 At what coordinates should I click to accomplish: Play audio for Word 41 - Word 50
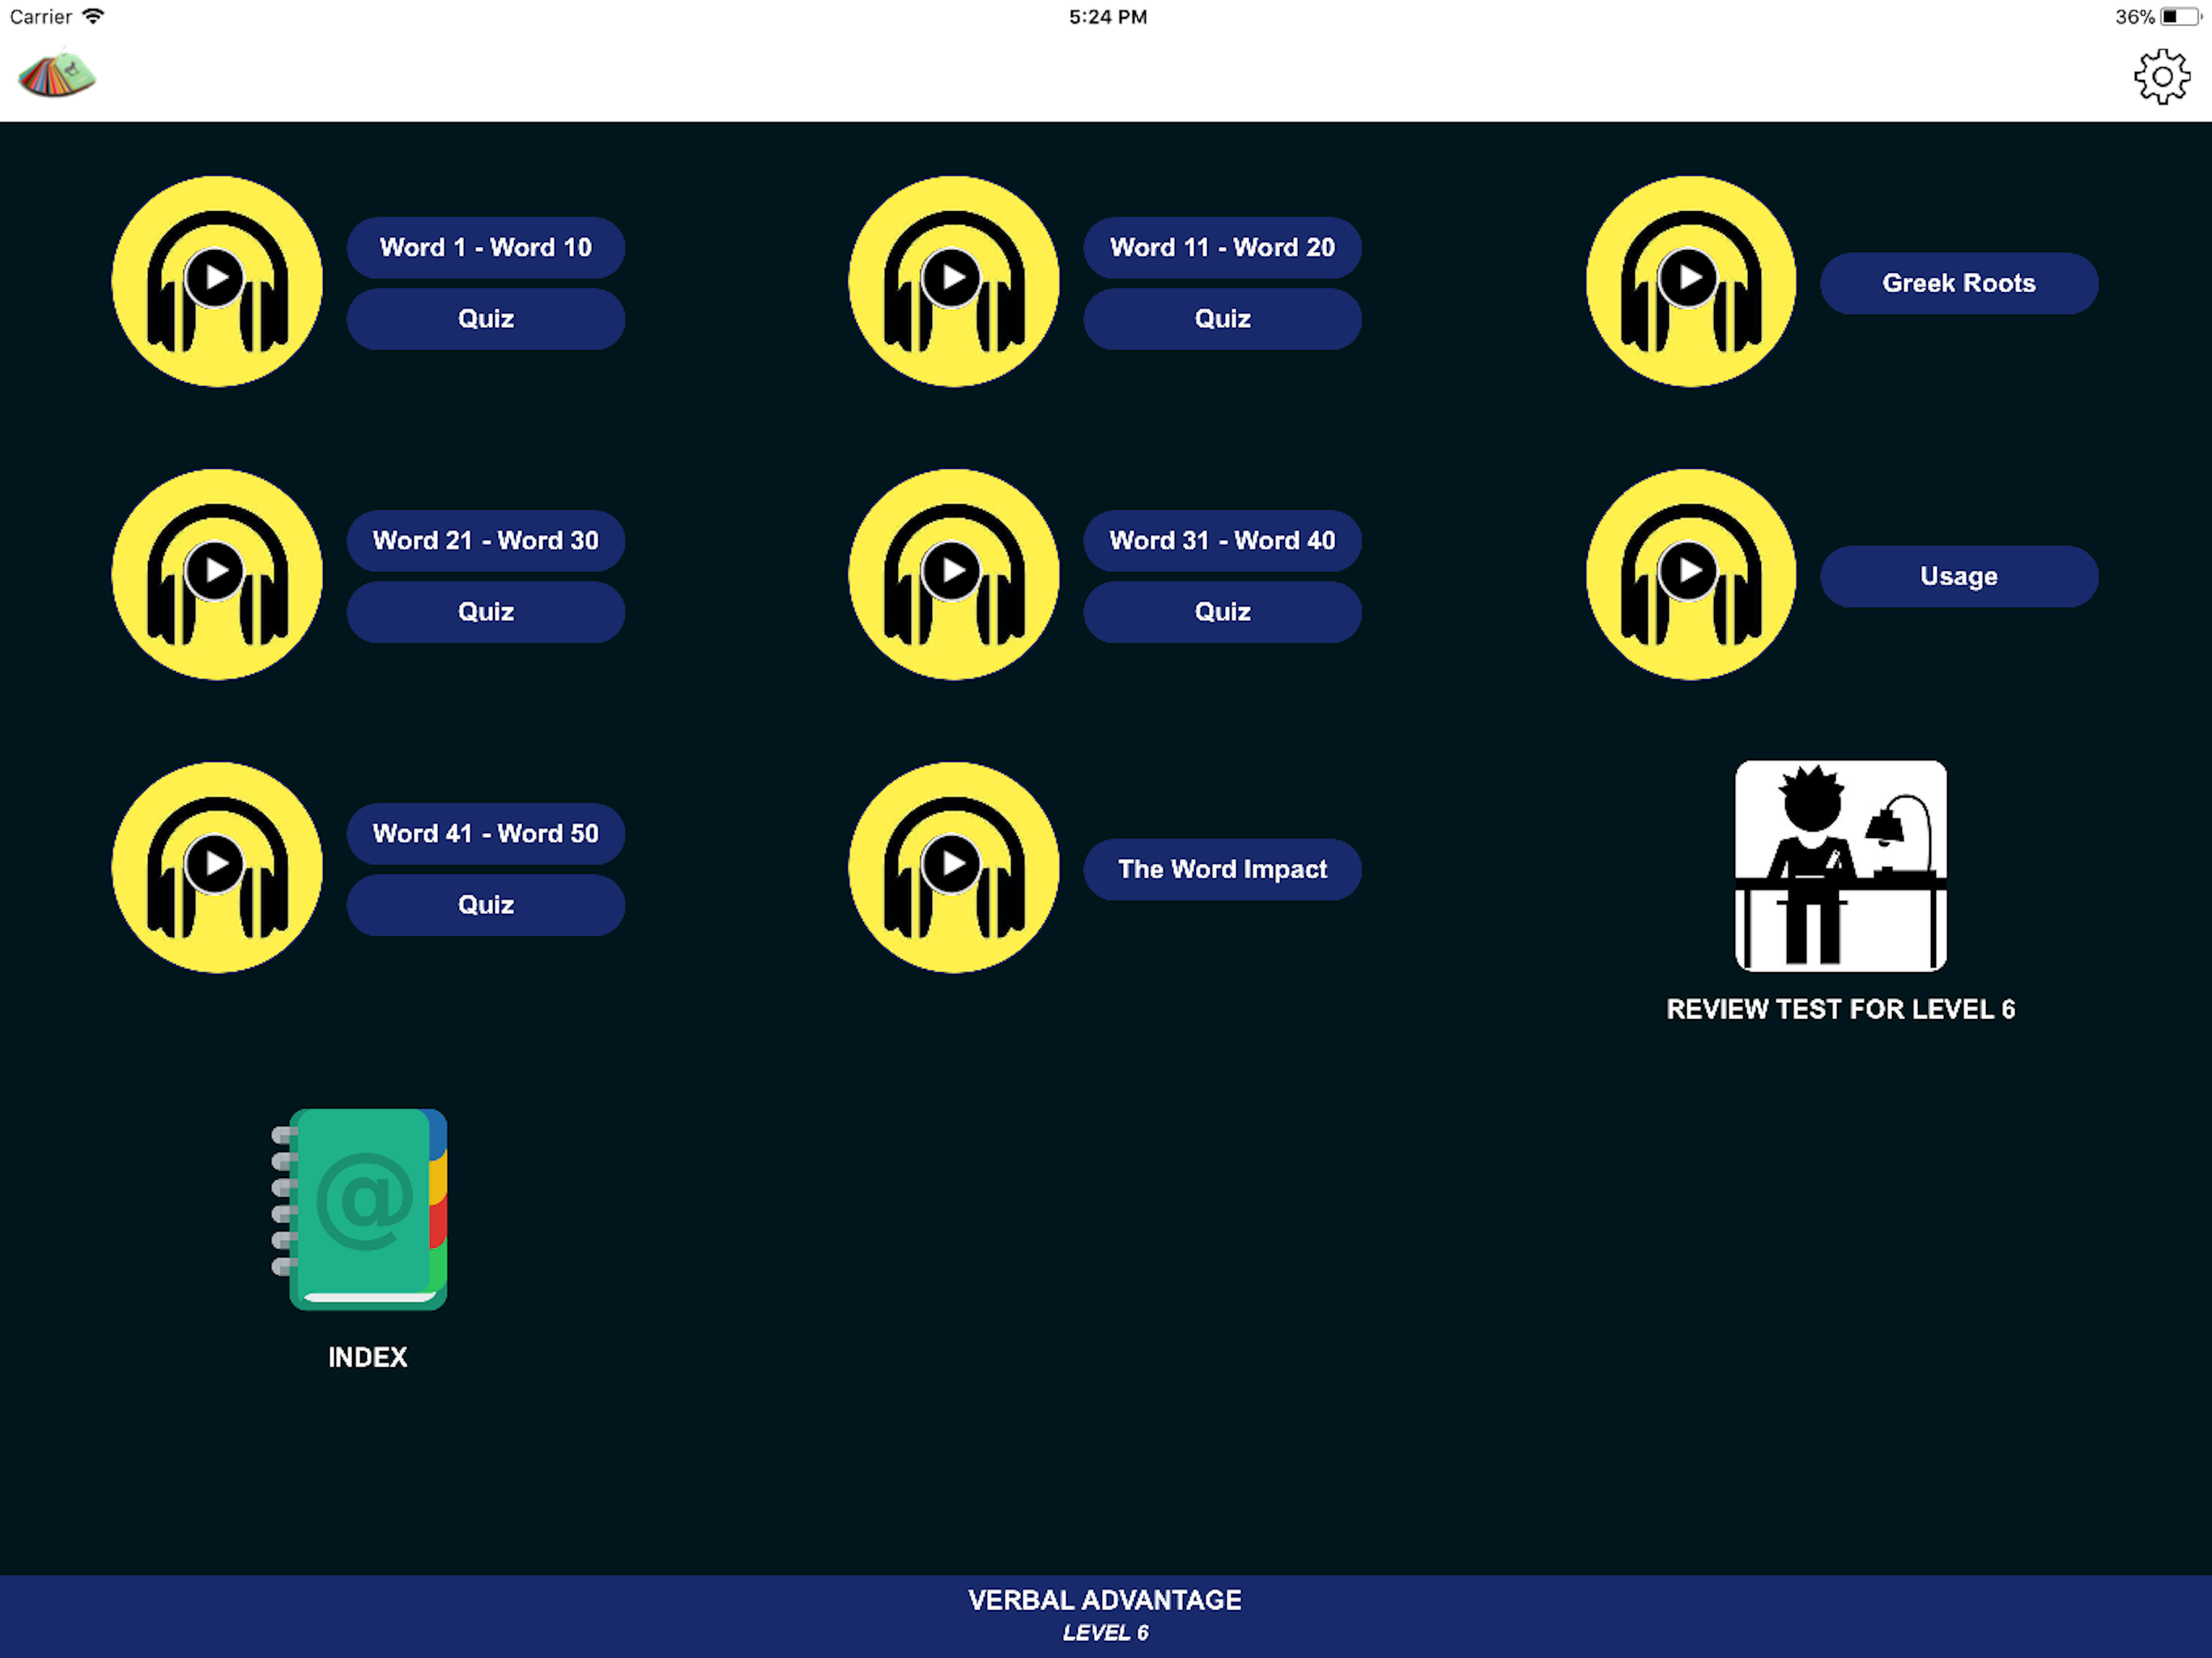(217, 868)
